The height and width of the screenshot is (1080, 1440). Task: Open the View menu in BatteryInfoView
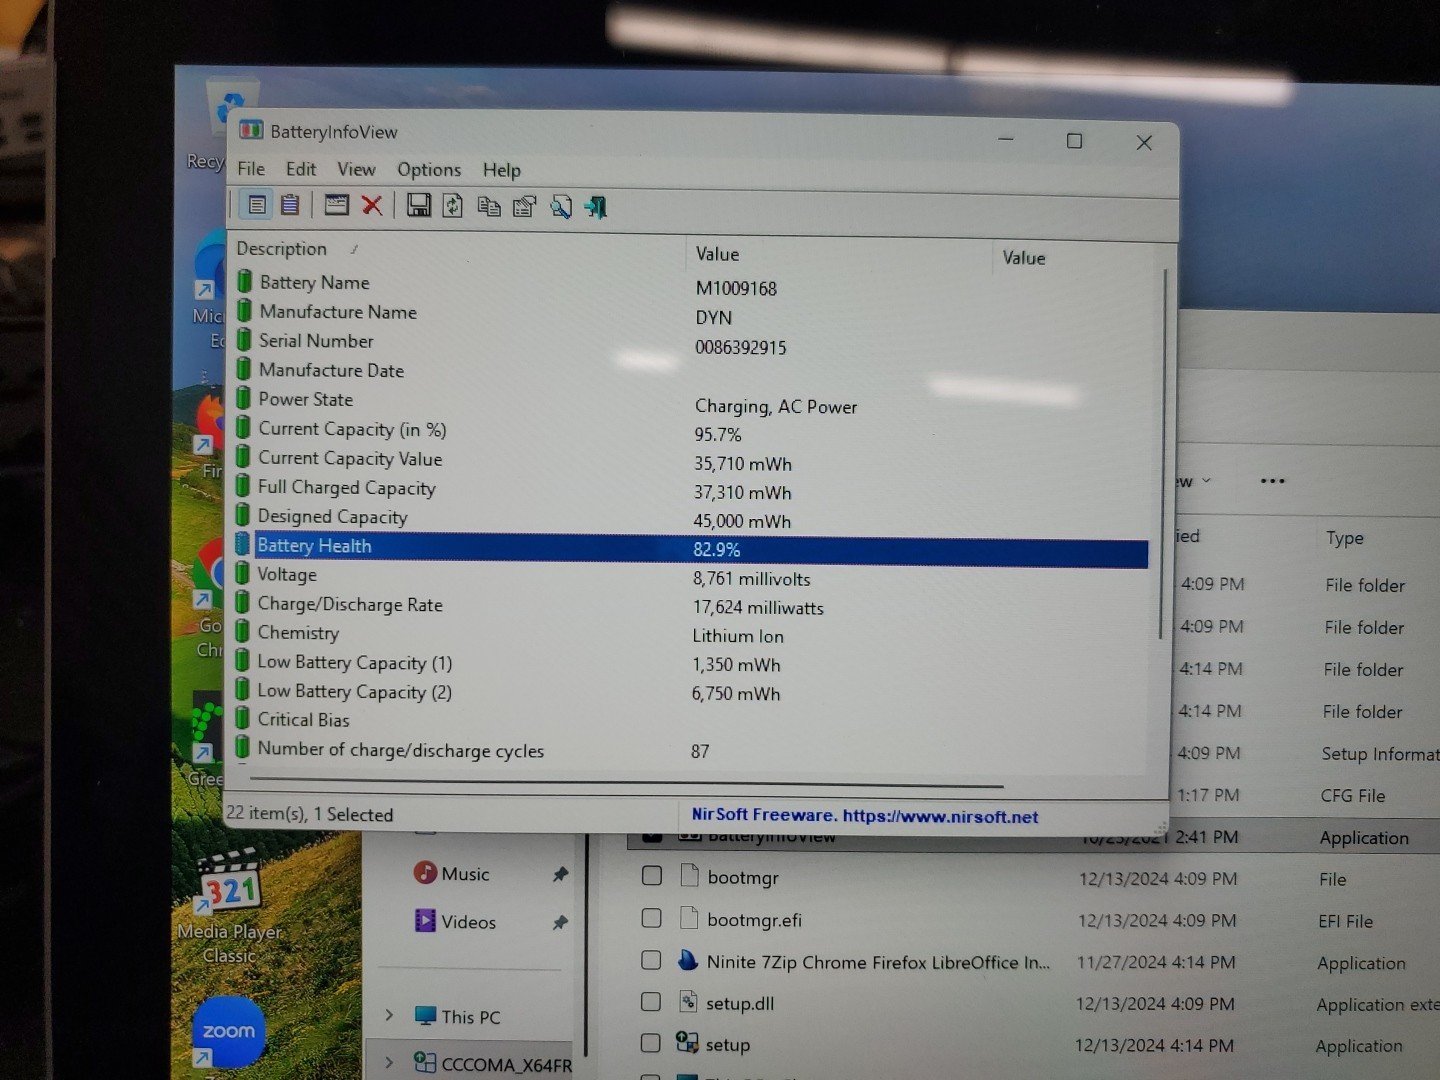pyautogui.click(x=356, y=169)
